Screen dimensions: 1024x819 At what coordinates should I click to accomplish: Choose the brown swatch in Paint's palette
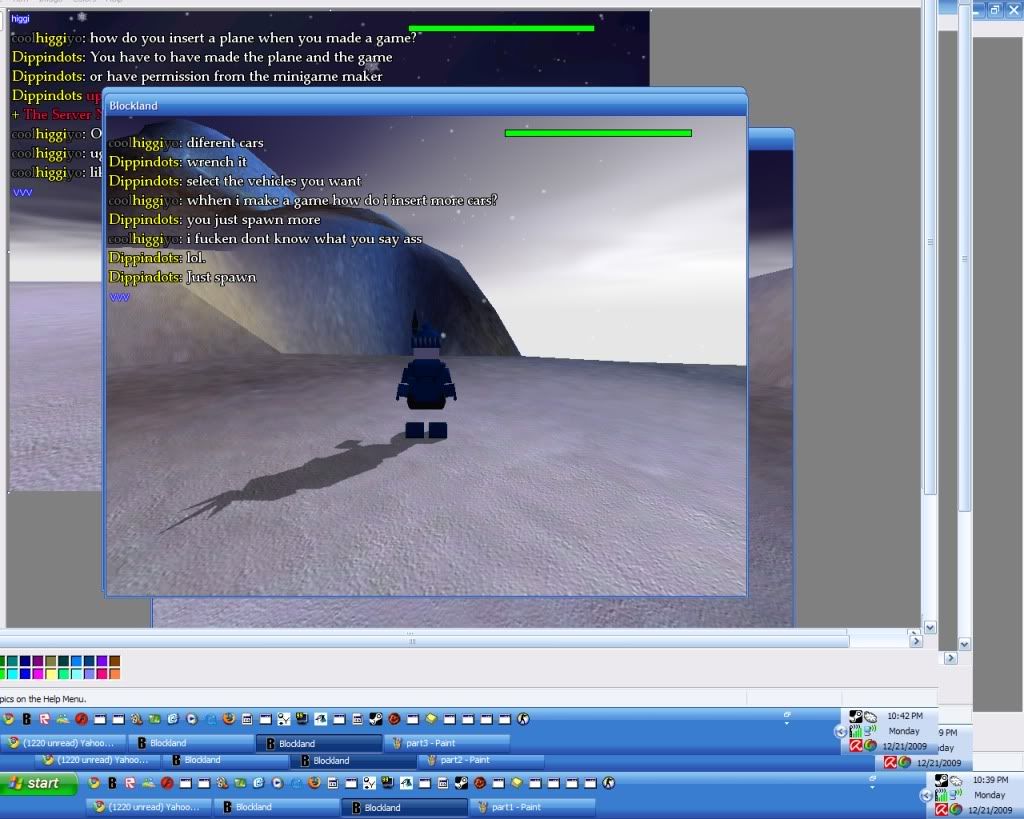(114, 661)
